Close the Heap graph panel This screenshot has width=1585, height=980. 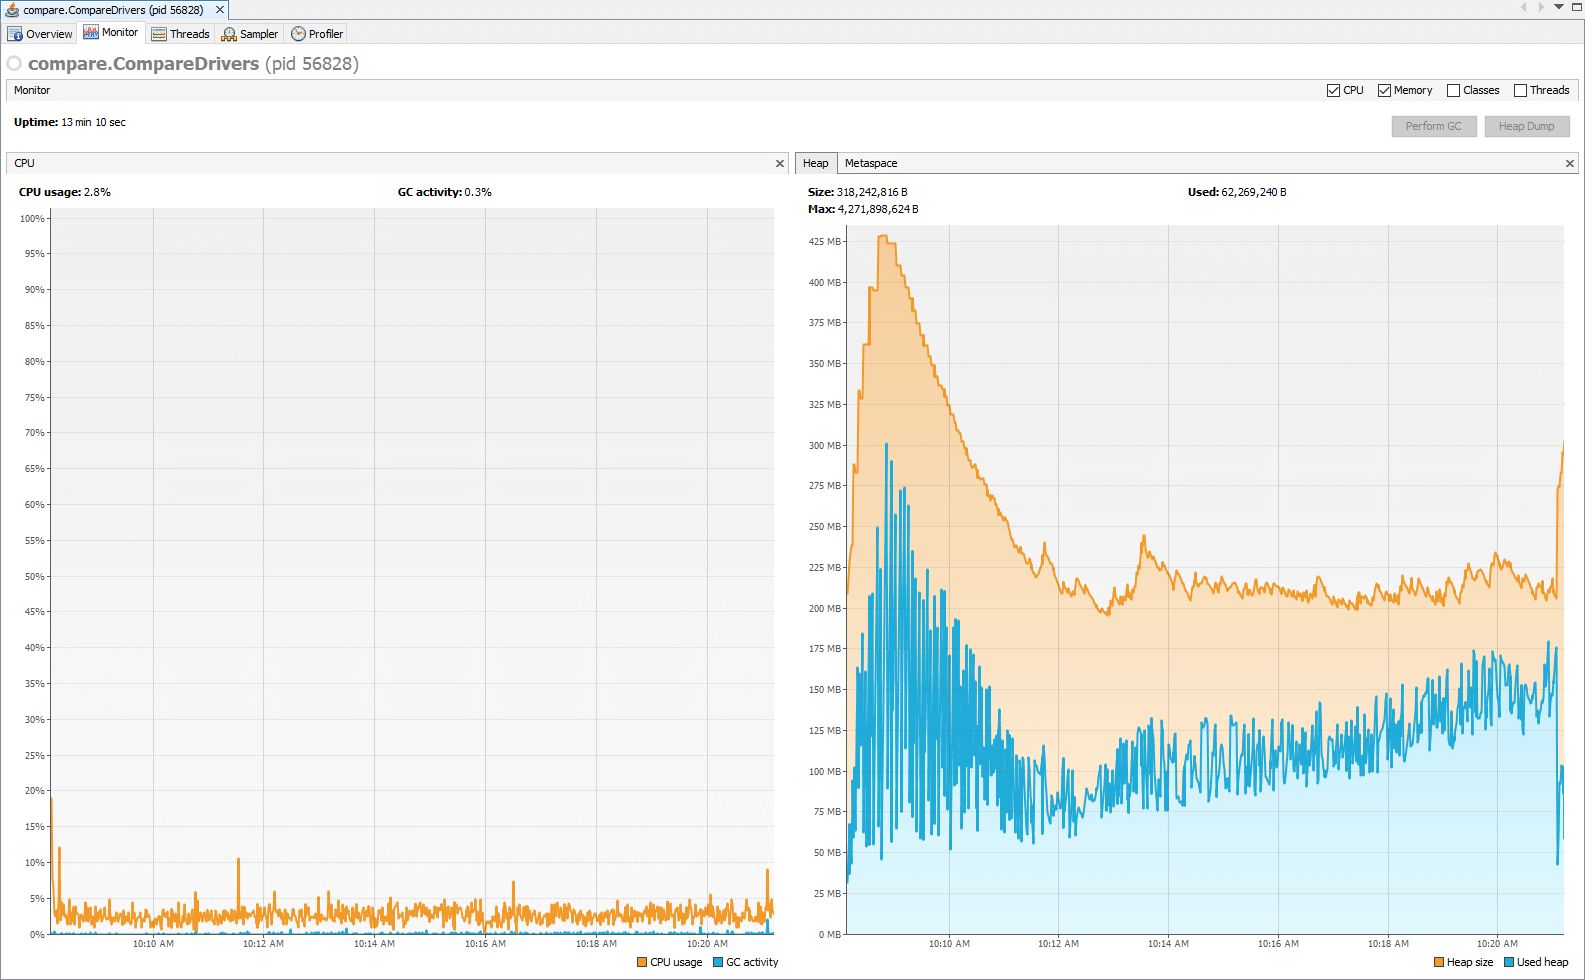tap(1570, 163)
